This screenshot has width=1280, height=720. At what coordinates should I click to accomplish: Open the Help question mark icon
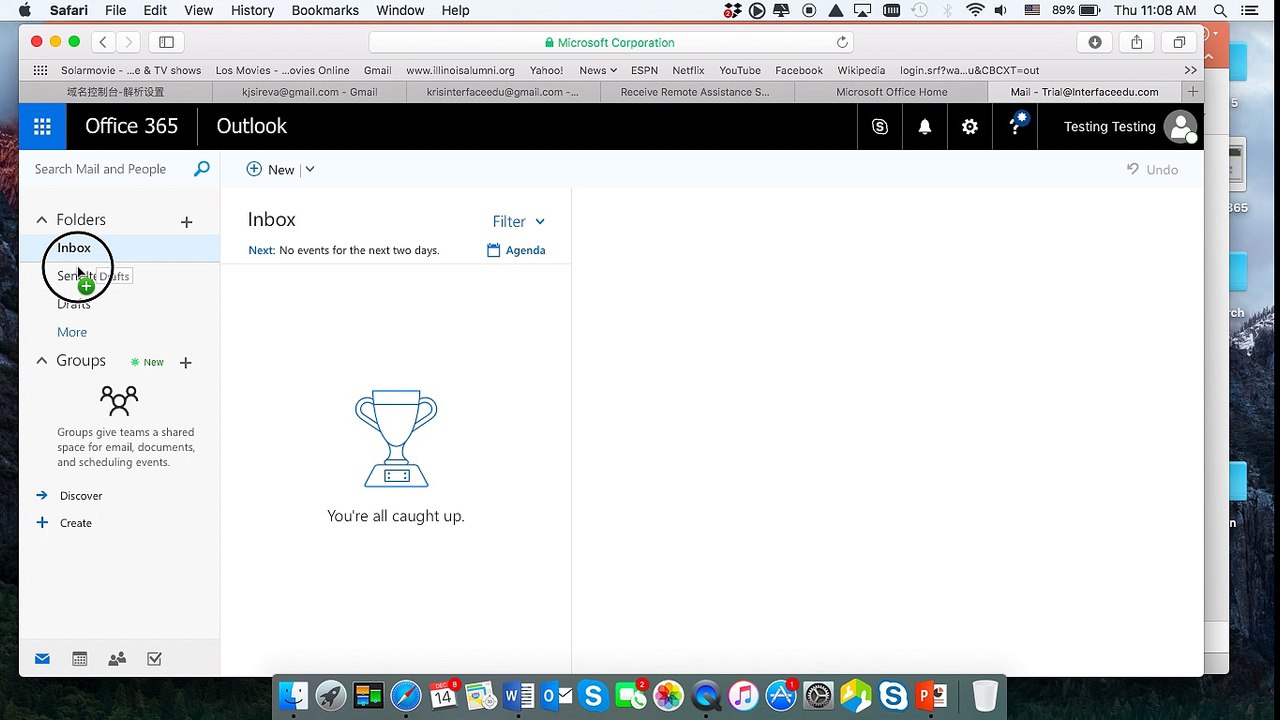click(1016, 126)
